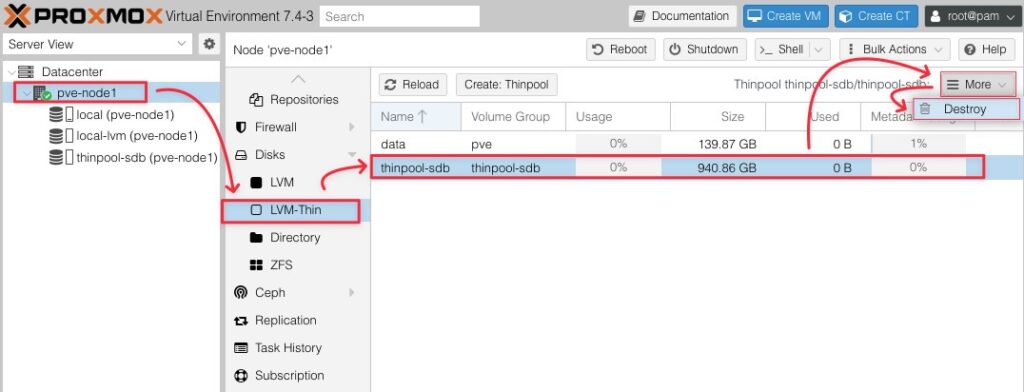Click the trash icon next to Destroy

pyautogui.click(x=925, y=109)
